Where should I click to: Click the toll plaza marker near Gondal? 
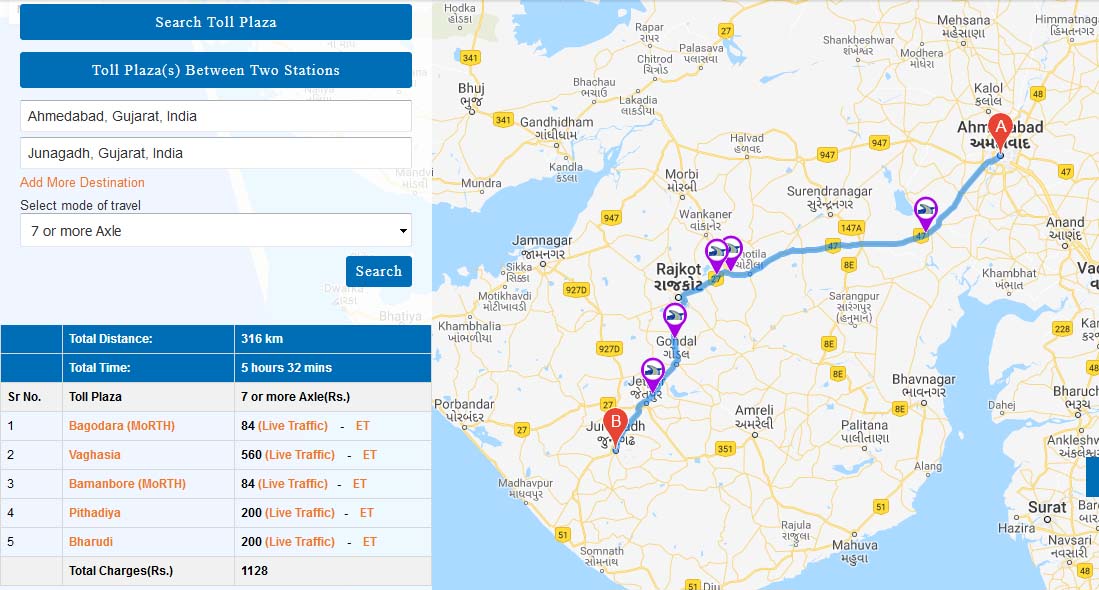point(676,319)
